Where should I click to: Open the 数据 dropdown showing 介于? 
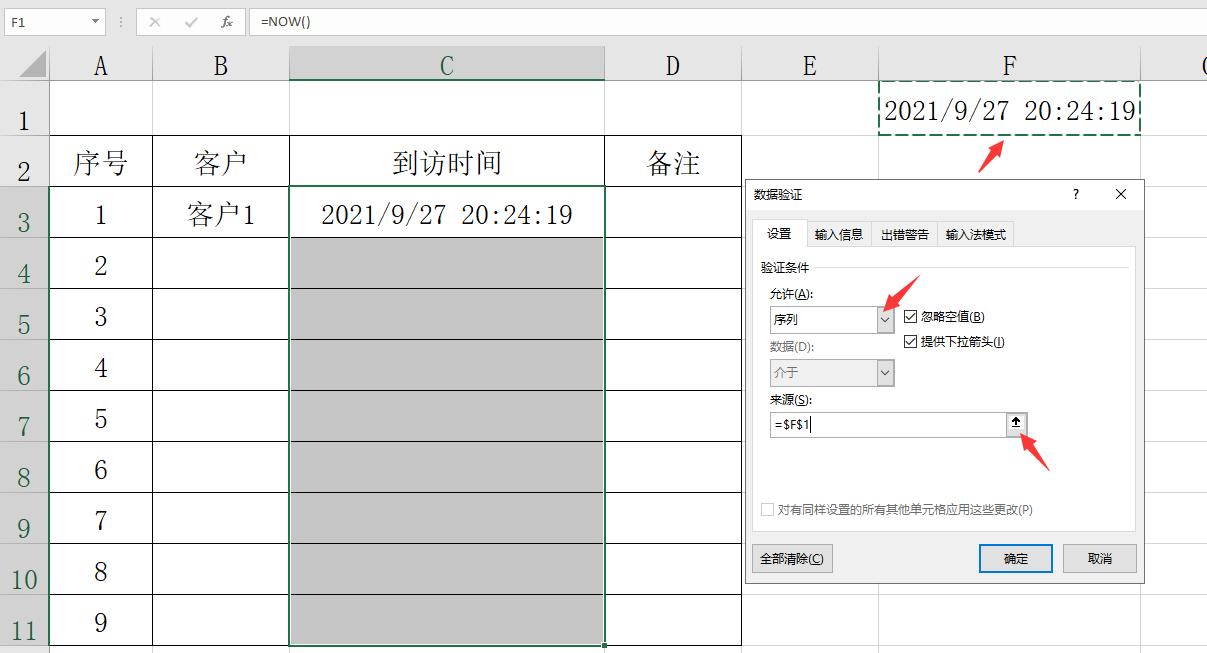coord(885,373)
